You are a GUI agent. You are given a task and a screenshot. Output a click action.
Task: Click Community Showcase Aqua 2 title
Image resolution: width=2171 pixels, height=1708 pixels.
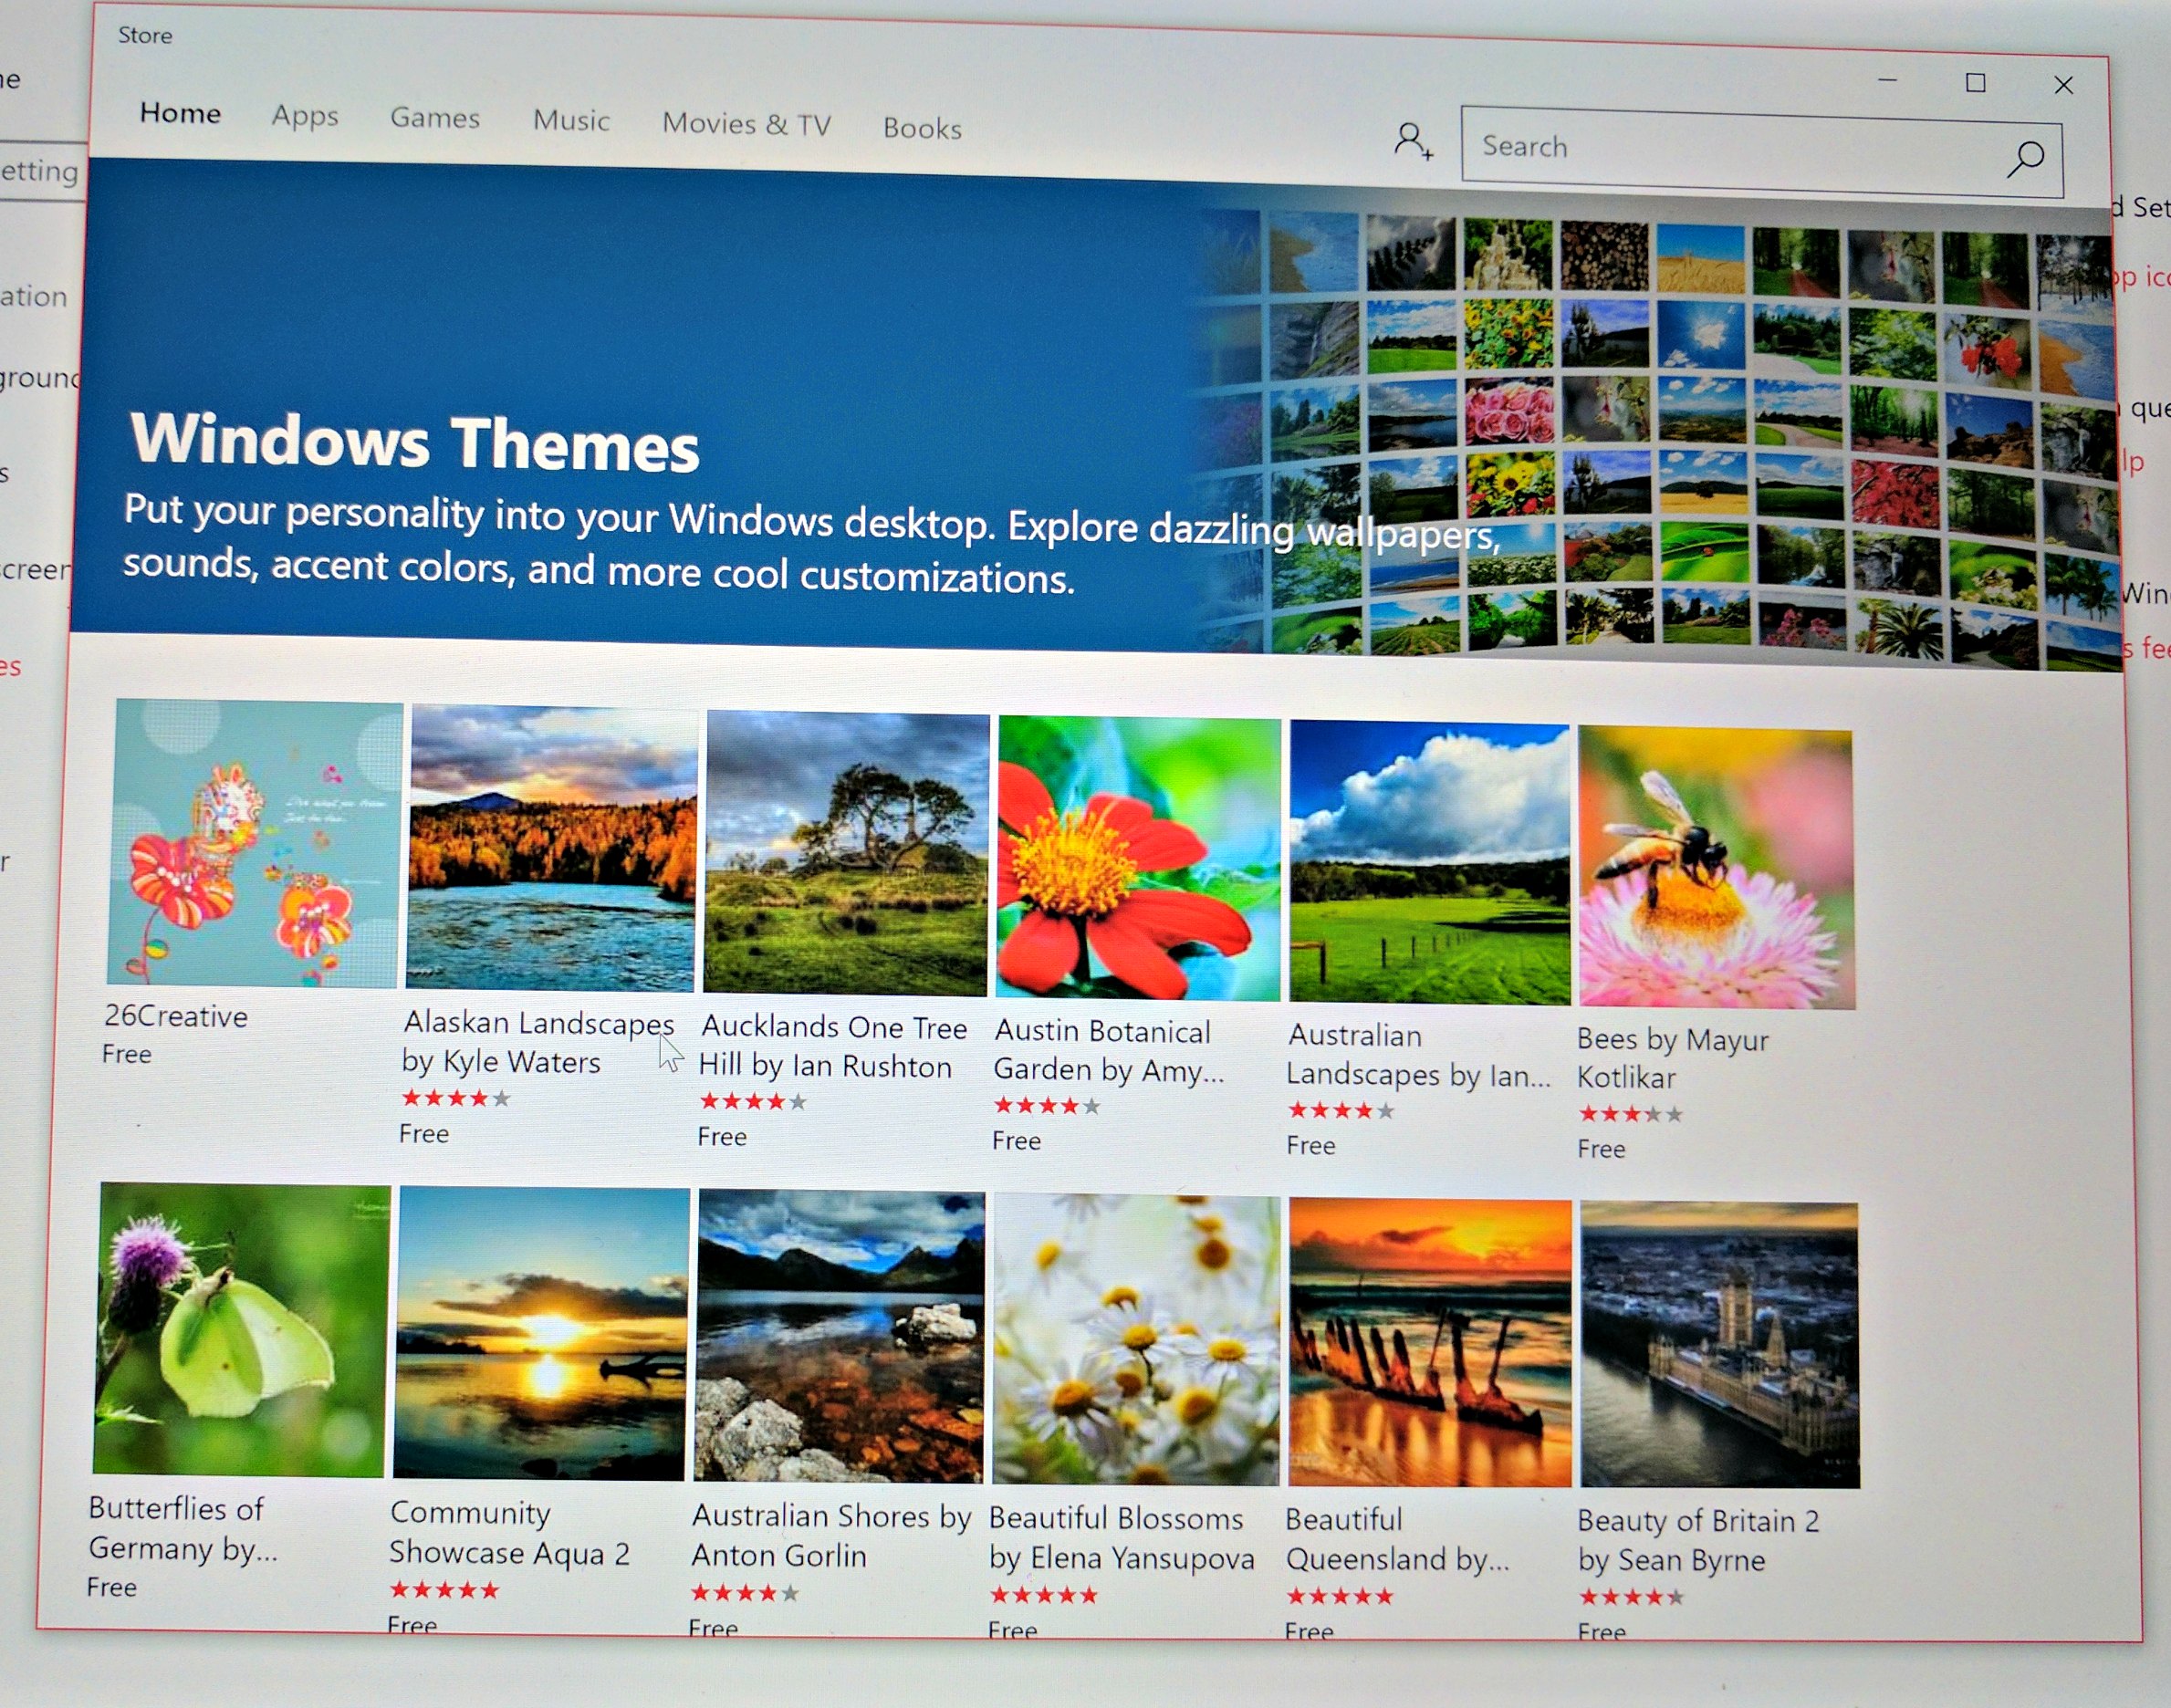click(x=509, y=1532)
